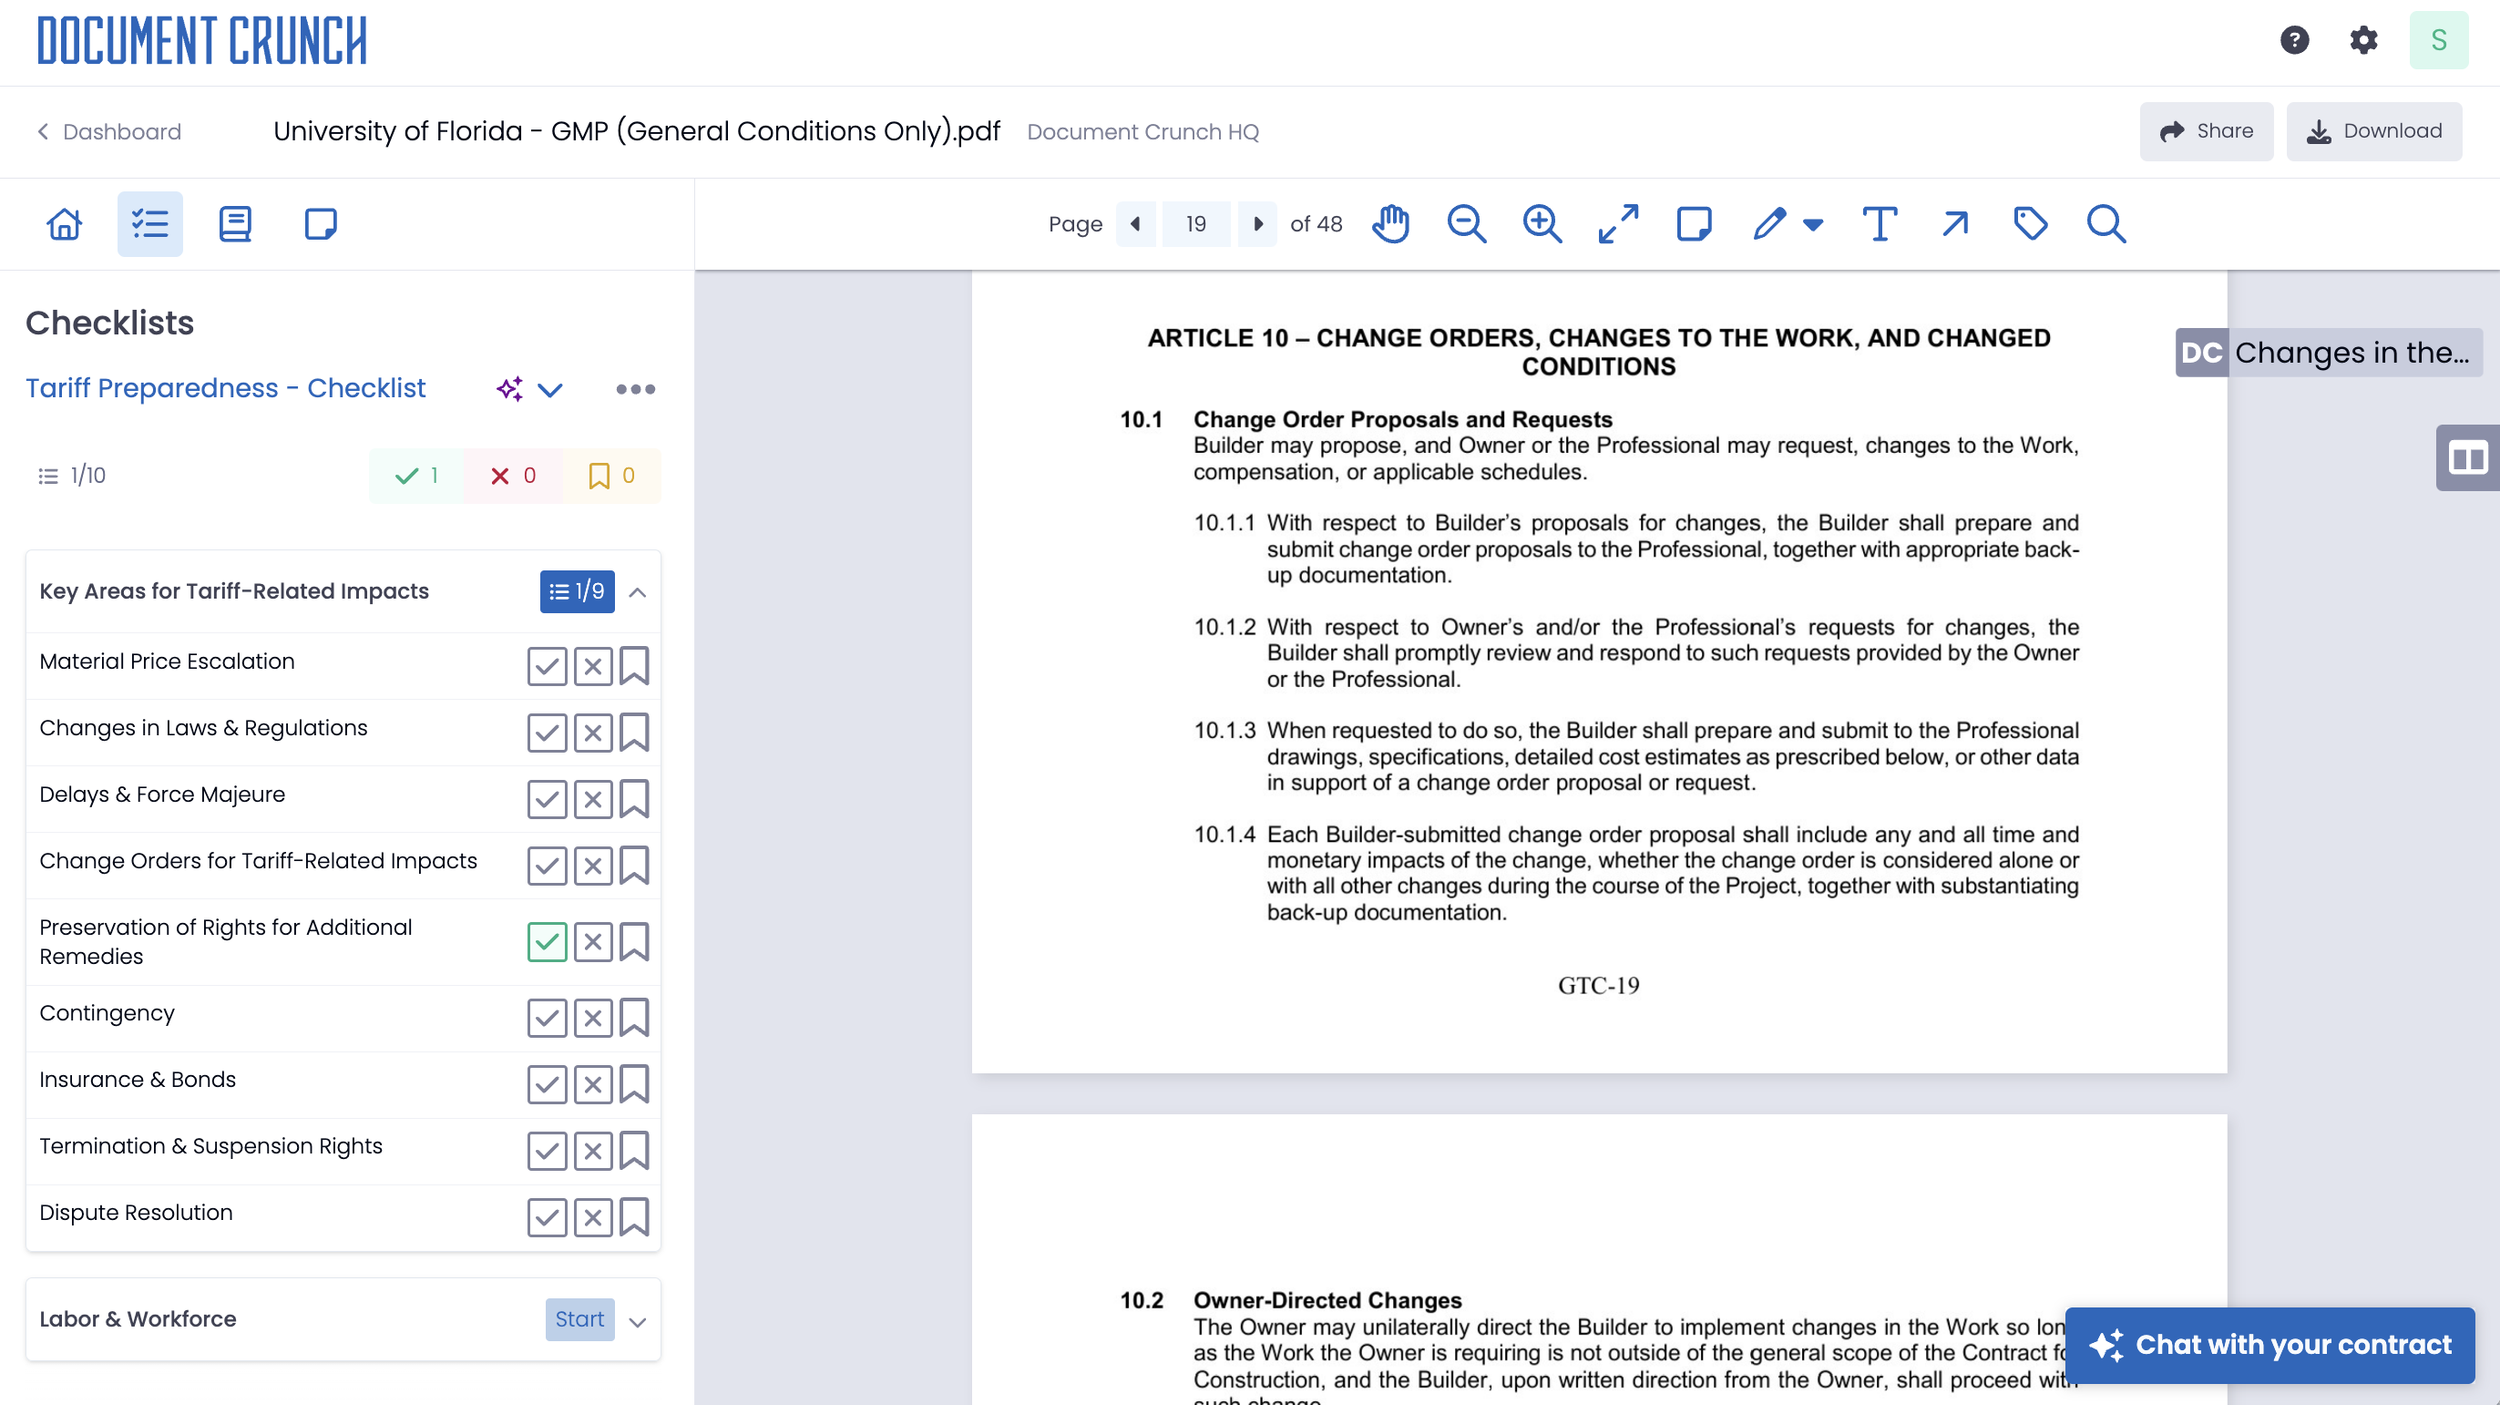Mark Preservation of Rights with X

point(593,942)
